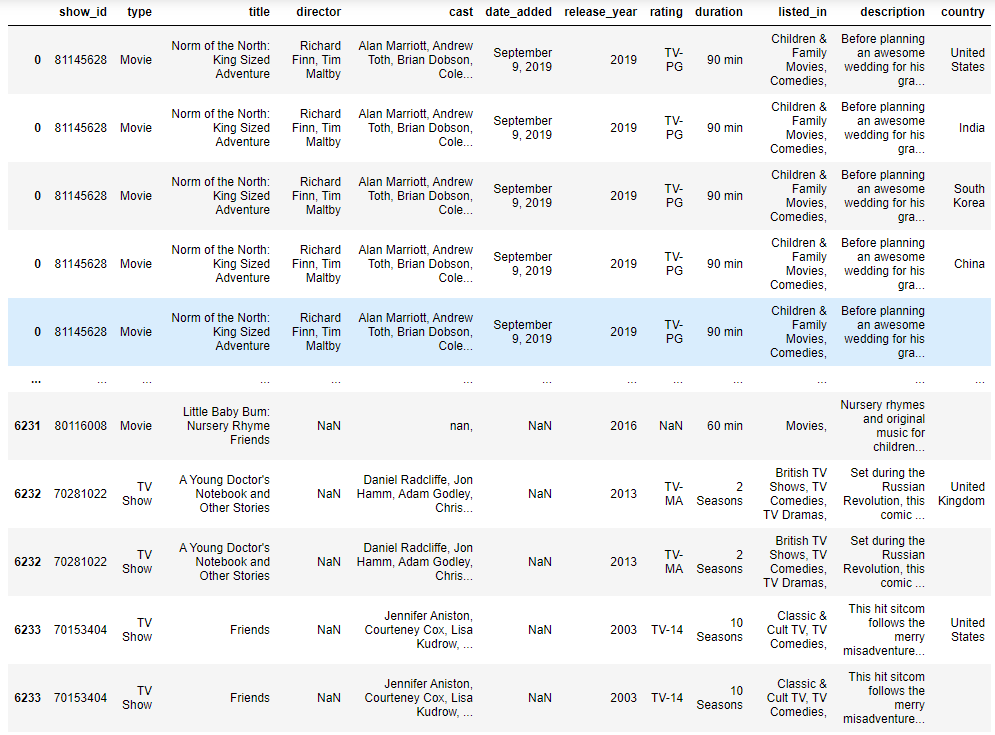Click the title column header
The height and width of the screenshot is (735, 995).
[x=259, y=12]
